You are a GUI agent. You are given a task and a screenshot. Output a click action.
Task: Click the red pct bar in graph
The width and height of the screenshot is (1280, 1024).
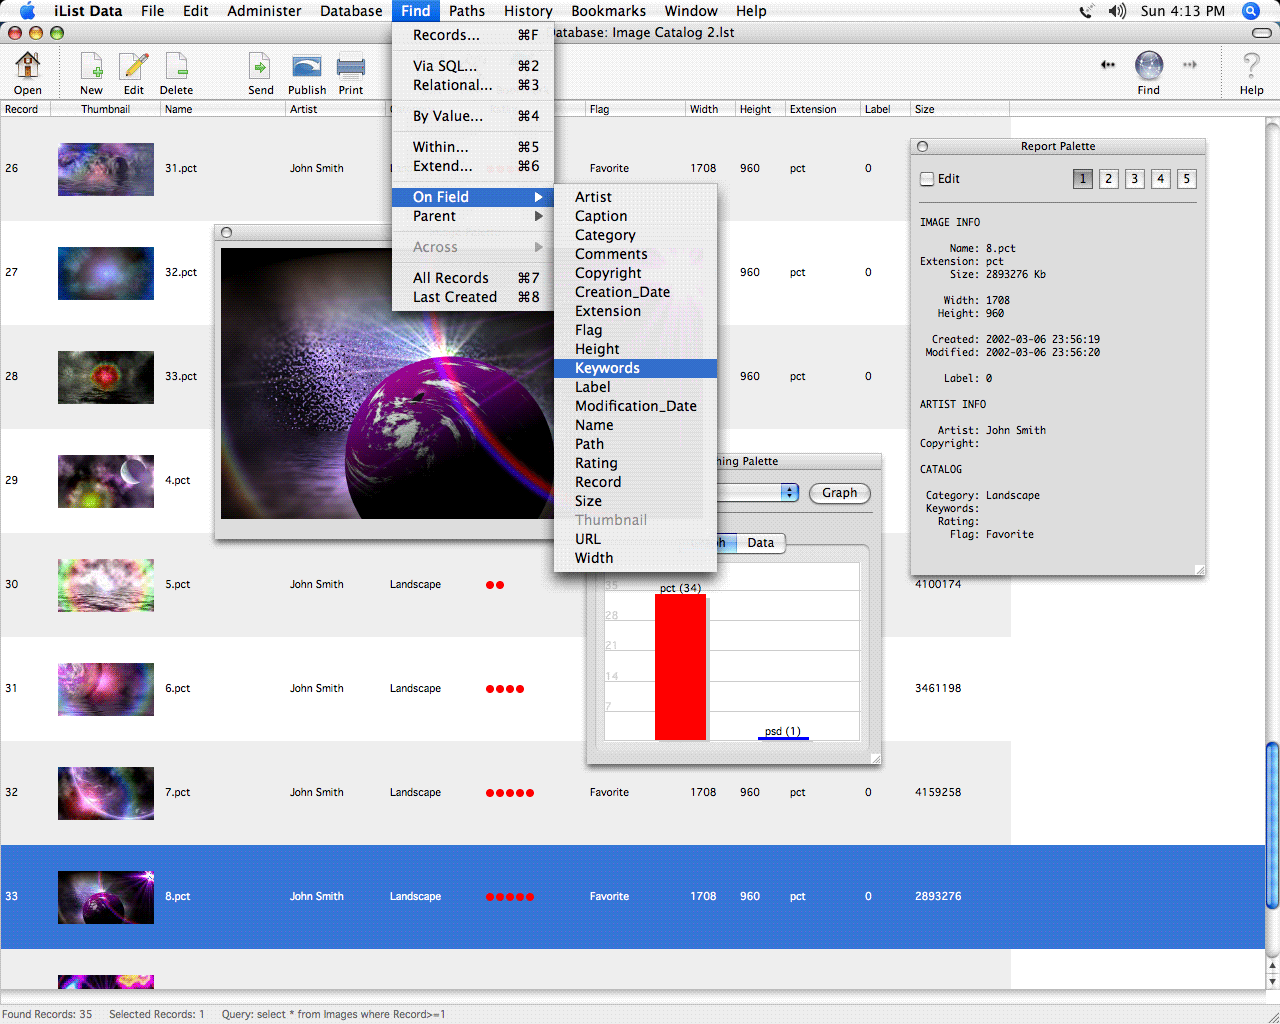click(x=680, y=666)
